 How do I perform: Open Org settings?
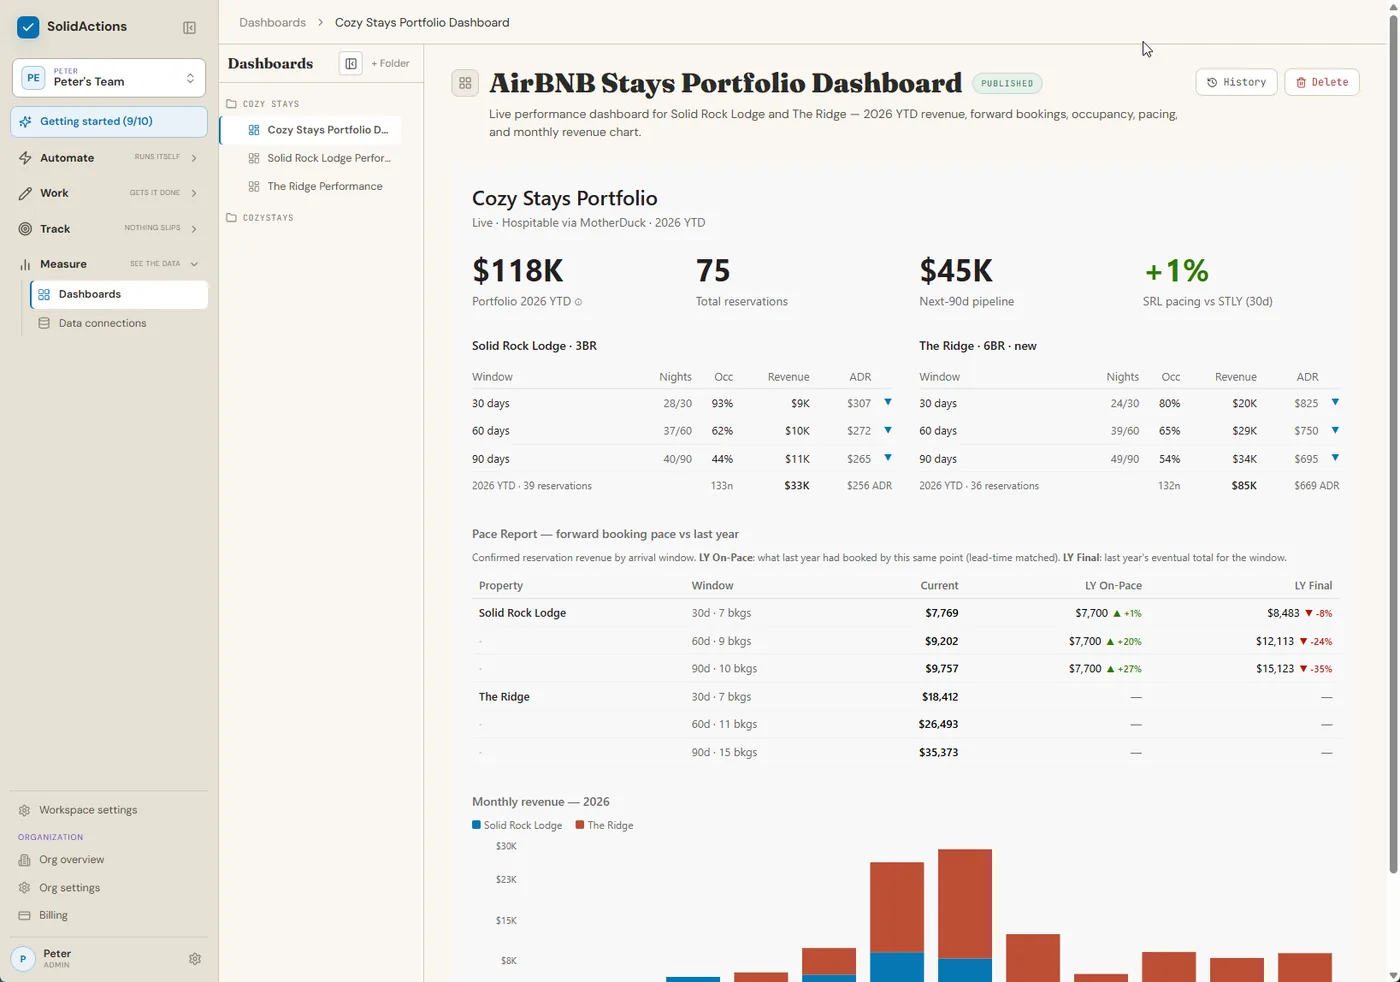(x=69, y=888)
